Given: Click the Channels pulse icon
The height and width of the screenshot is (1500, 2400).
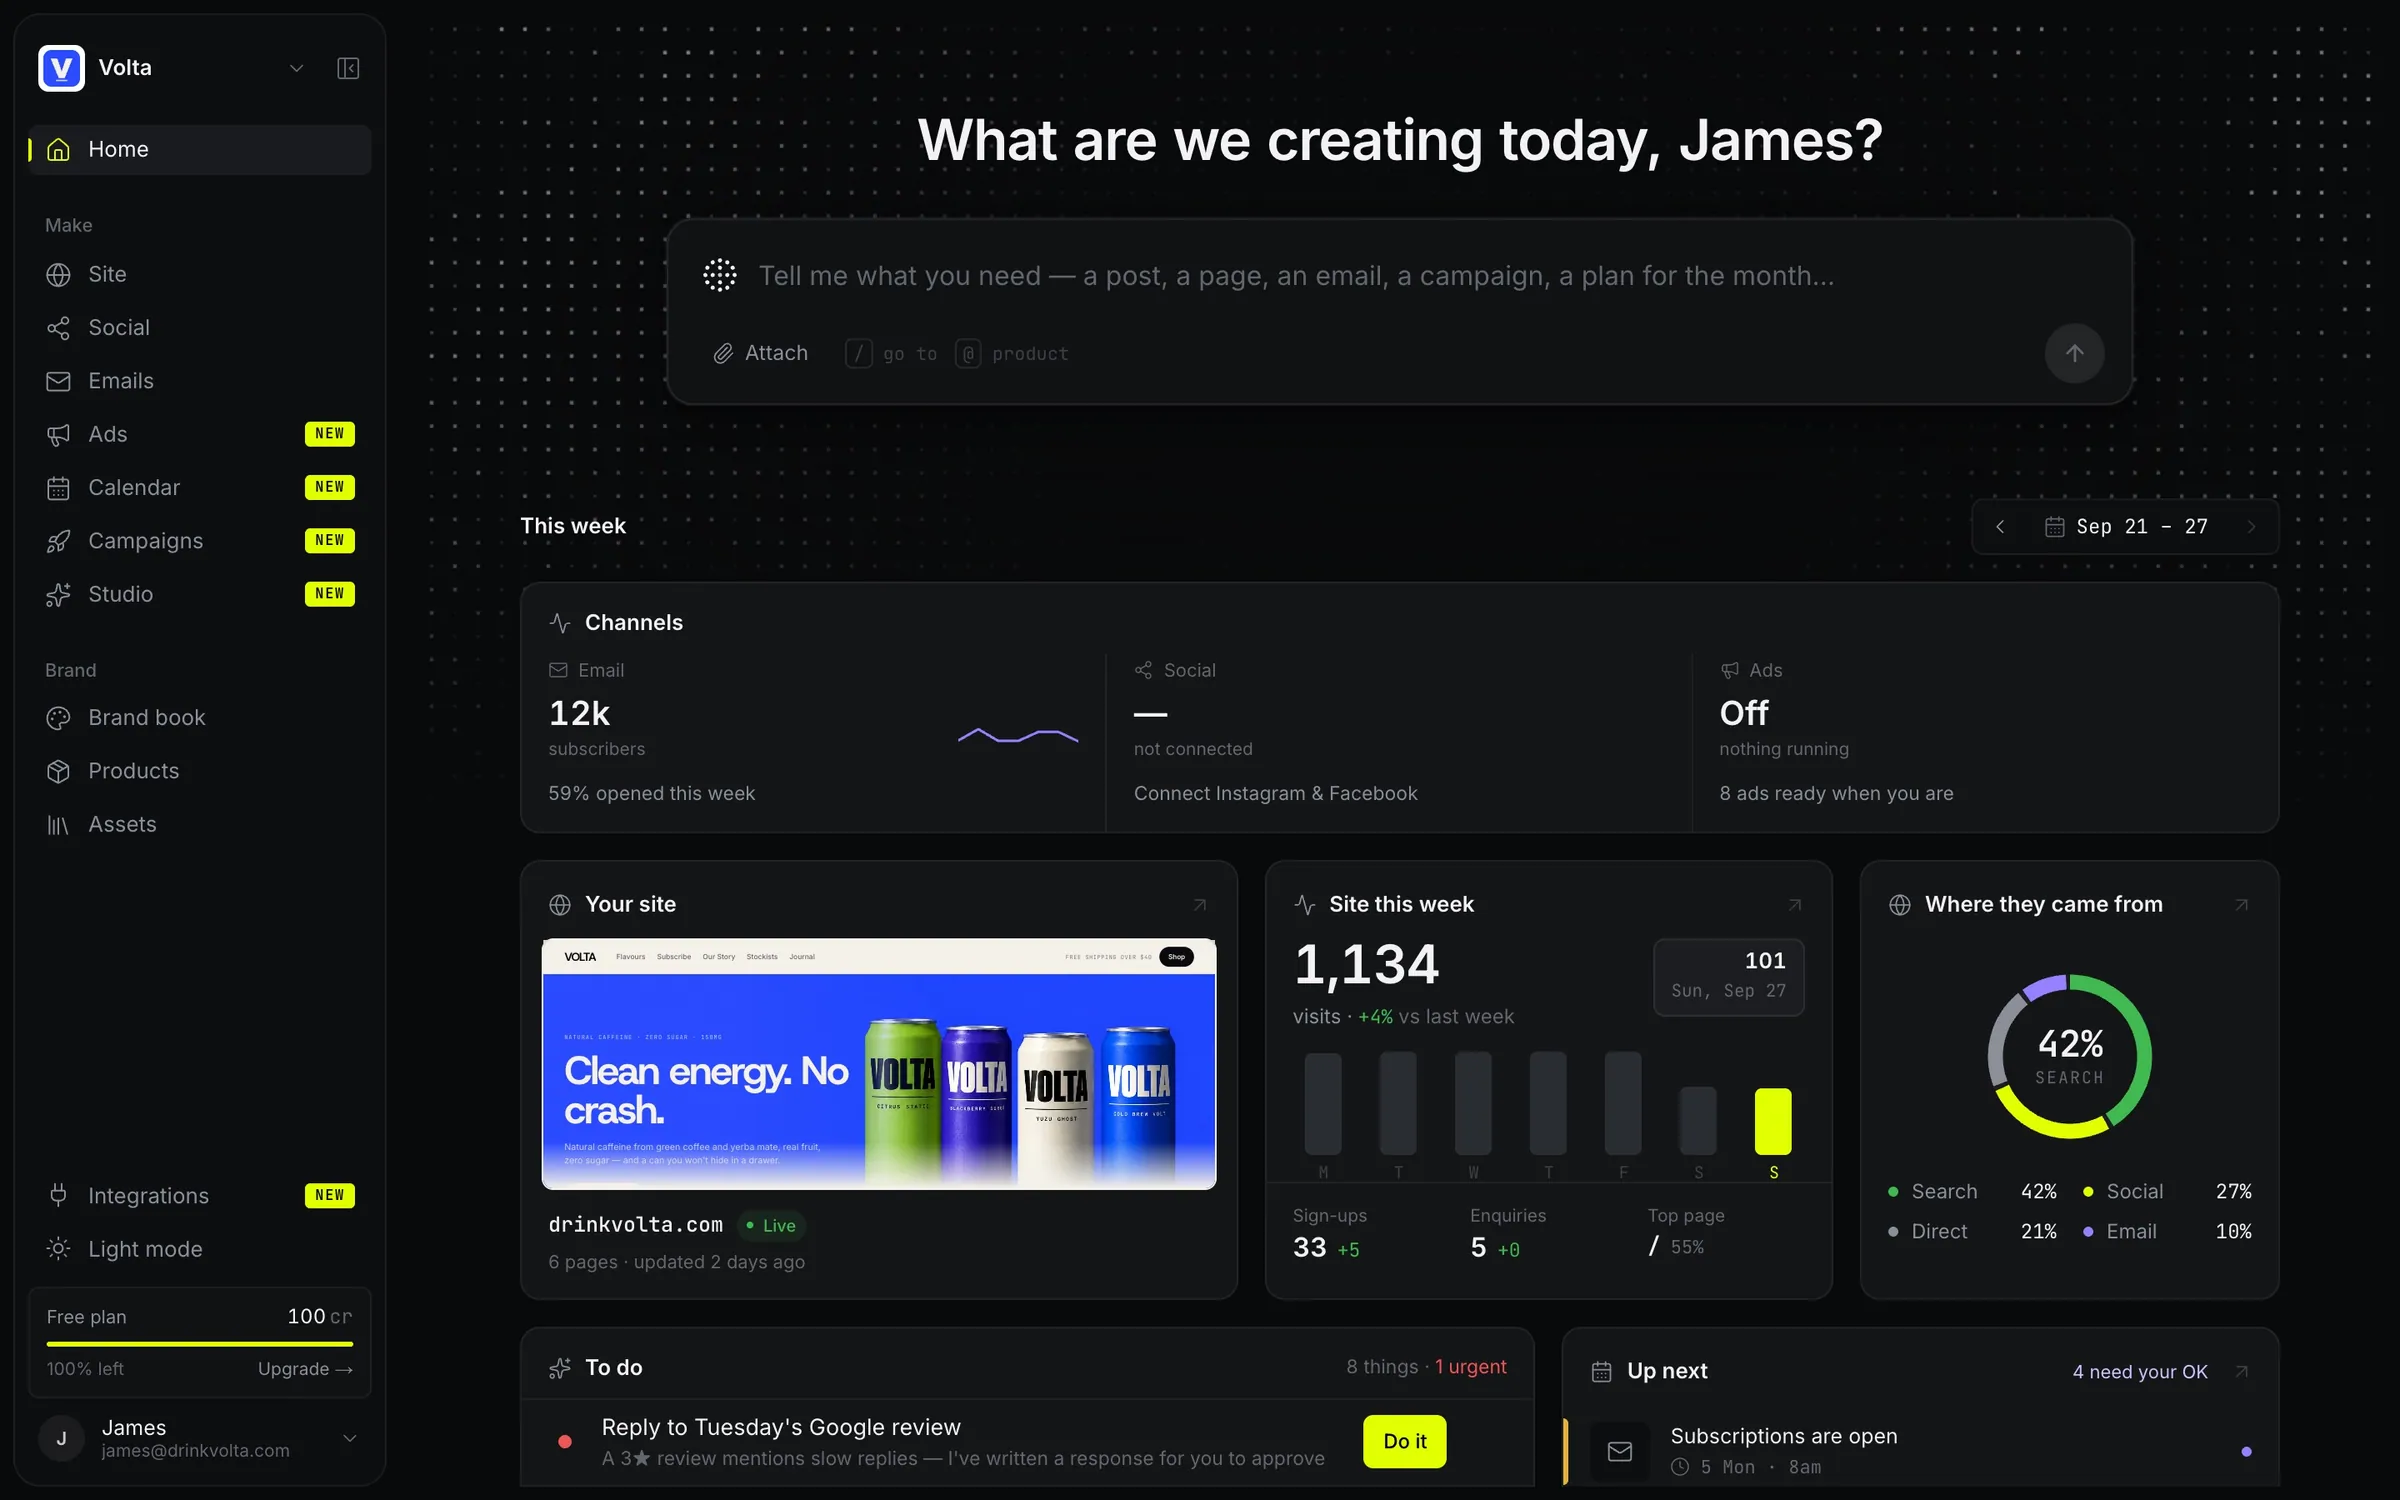Looking at the screenshot, I should (x=560, y=623).
